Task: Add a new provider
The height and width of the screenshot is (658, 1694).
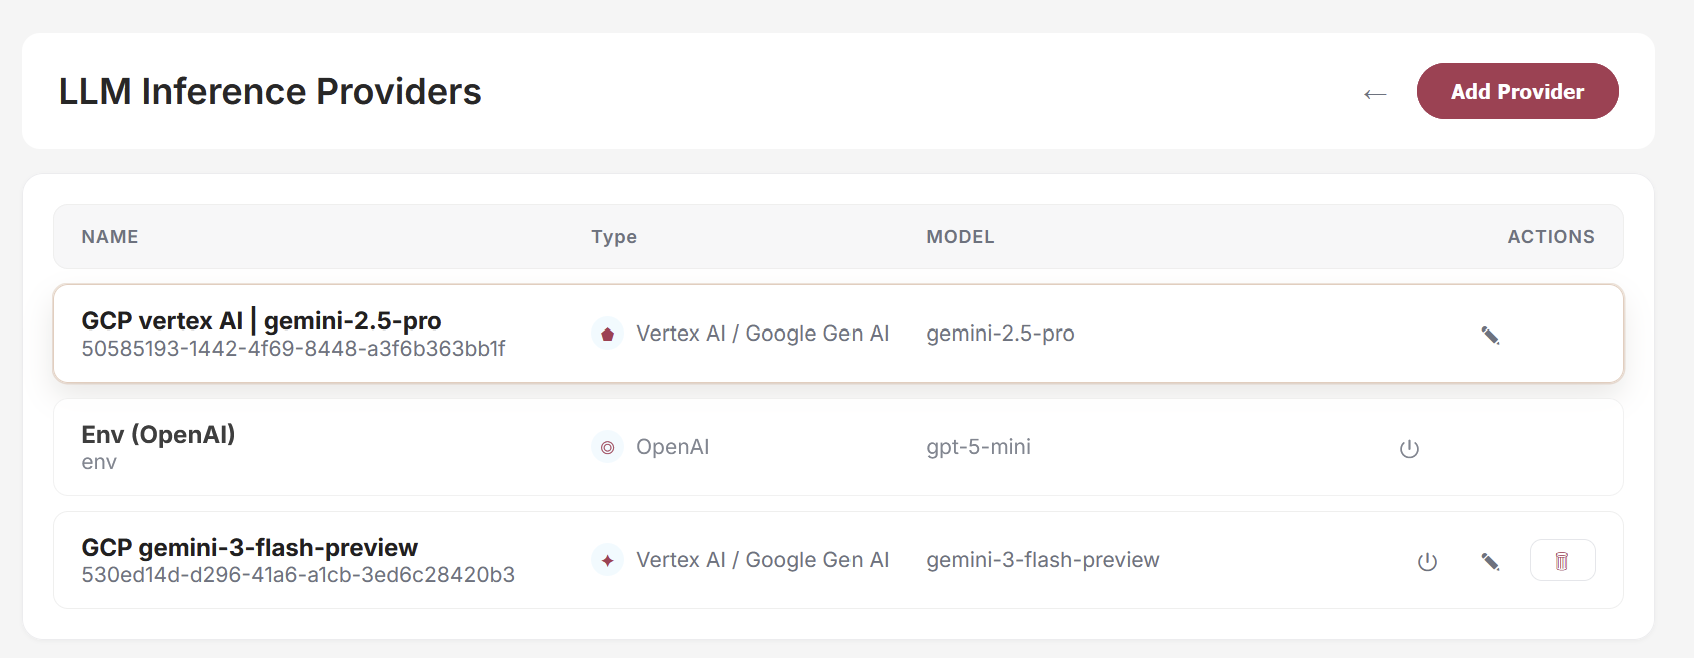Action: 1517,91
